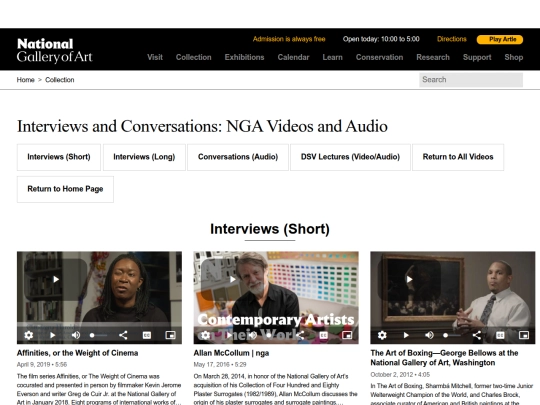Image resolution: width=540 pixels, height=405 pixels.
Task: Open the Exhibitions menu
Action: coord(245,57)
